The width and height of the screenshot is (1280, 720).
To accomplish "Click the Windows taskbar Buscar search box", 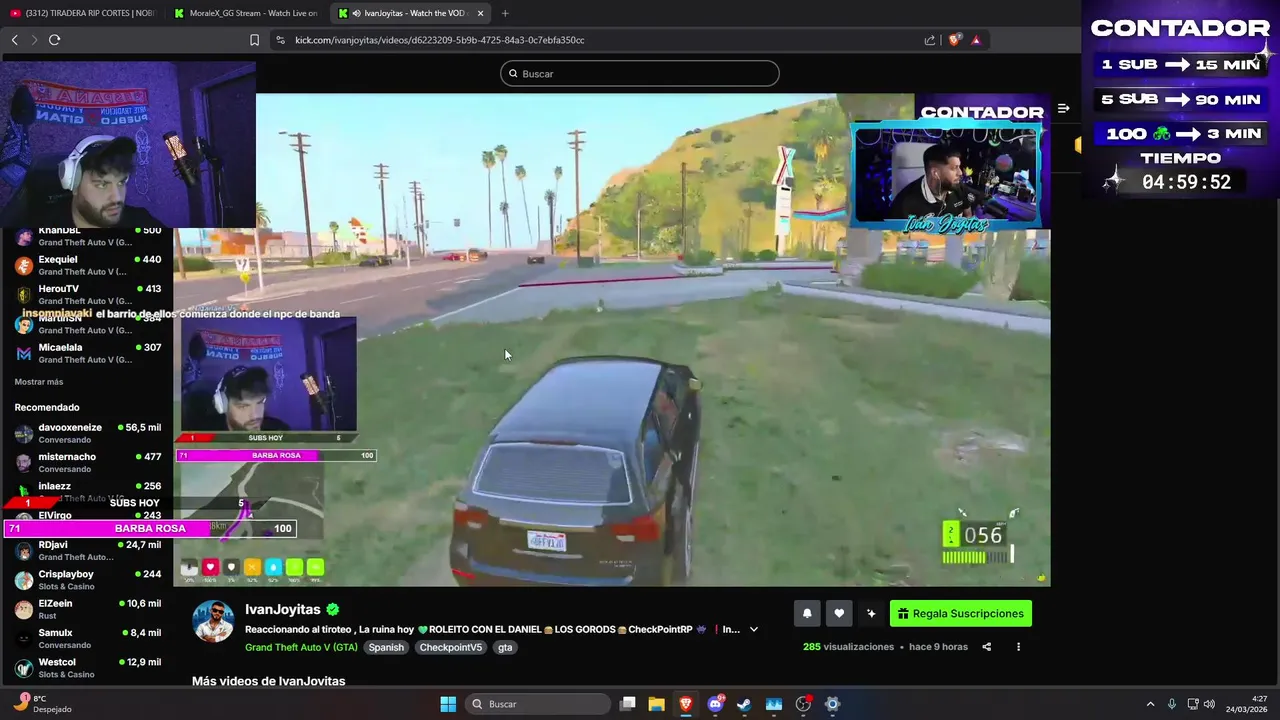I will [x=539, y=704].
